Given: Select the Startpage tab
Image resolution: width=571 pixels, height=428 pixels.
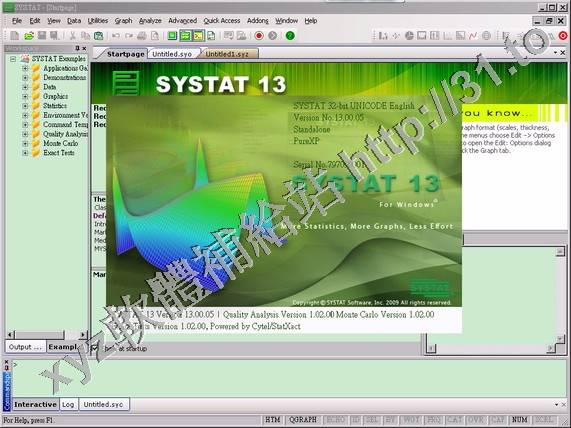Looking at the screenshot, I should 125,54.
